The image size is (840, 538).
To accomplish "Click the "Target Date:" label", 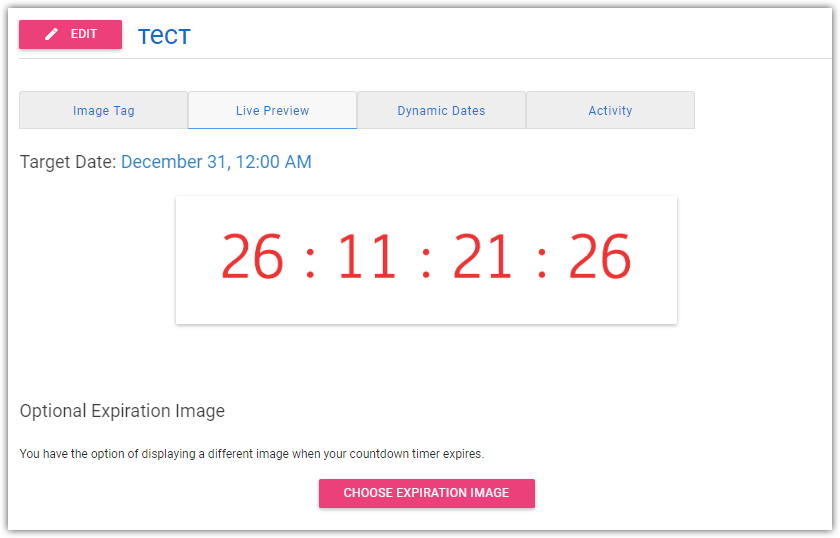I will click(68, 162).
